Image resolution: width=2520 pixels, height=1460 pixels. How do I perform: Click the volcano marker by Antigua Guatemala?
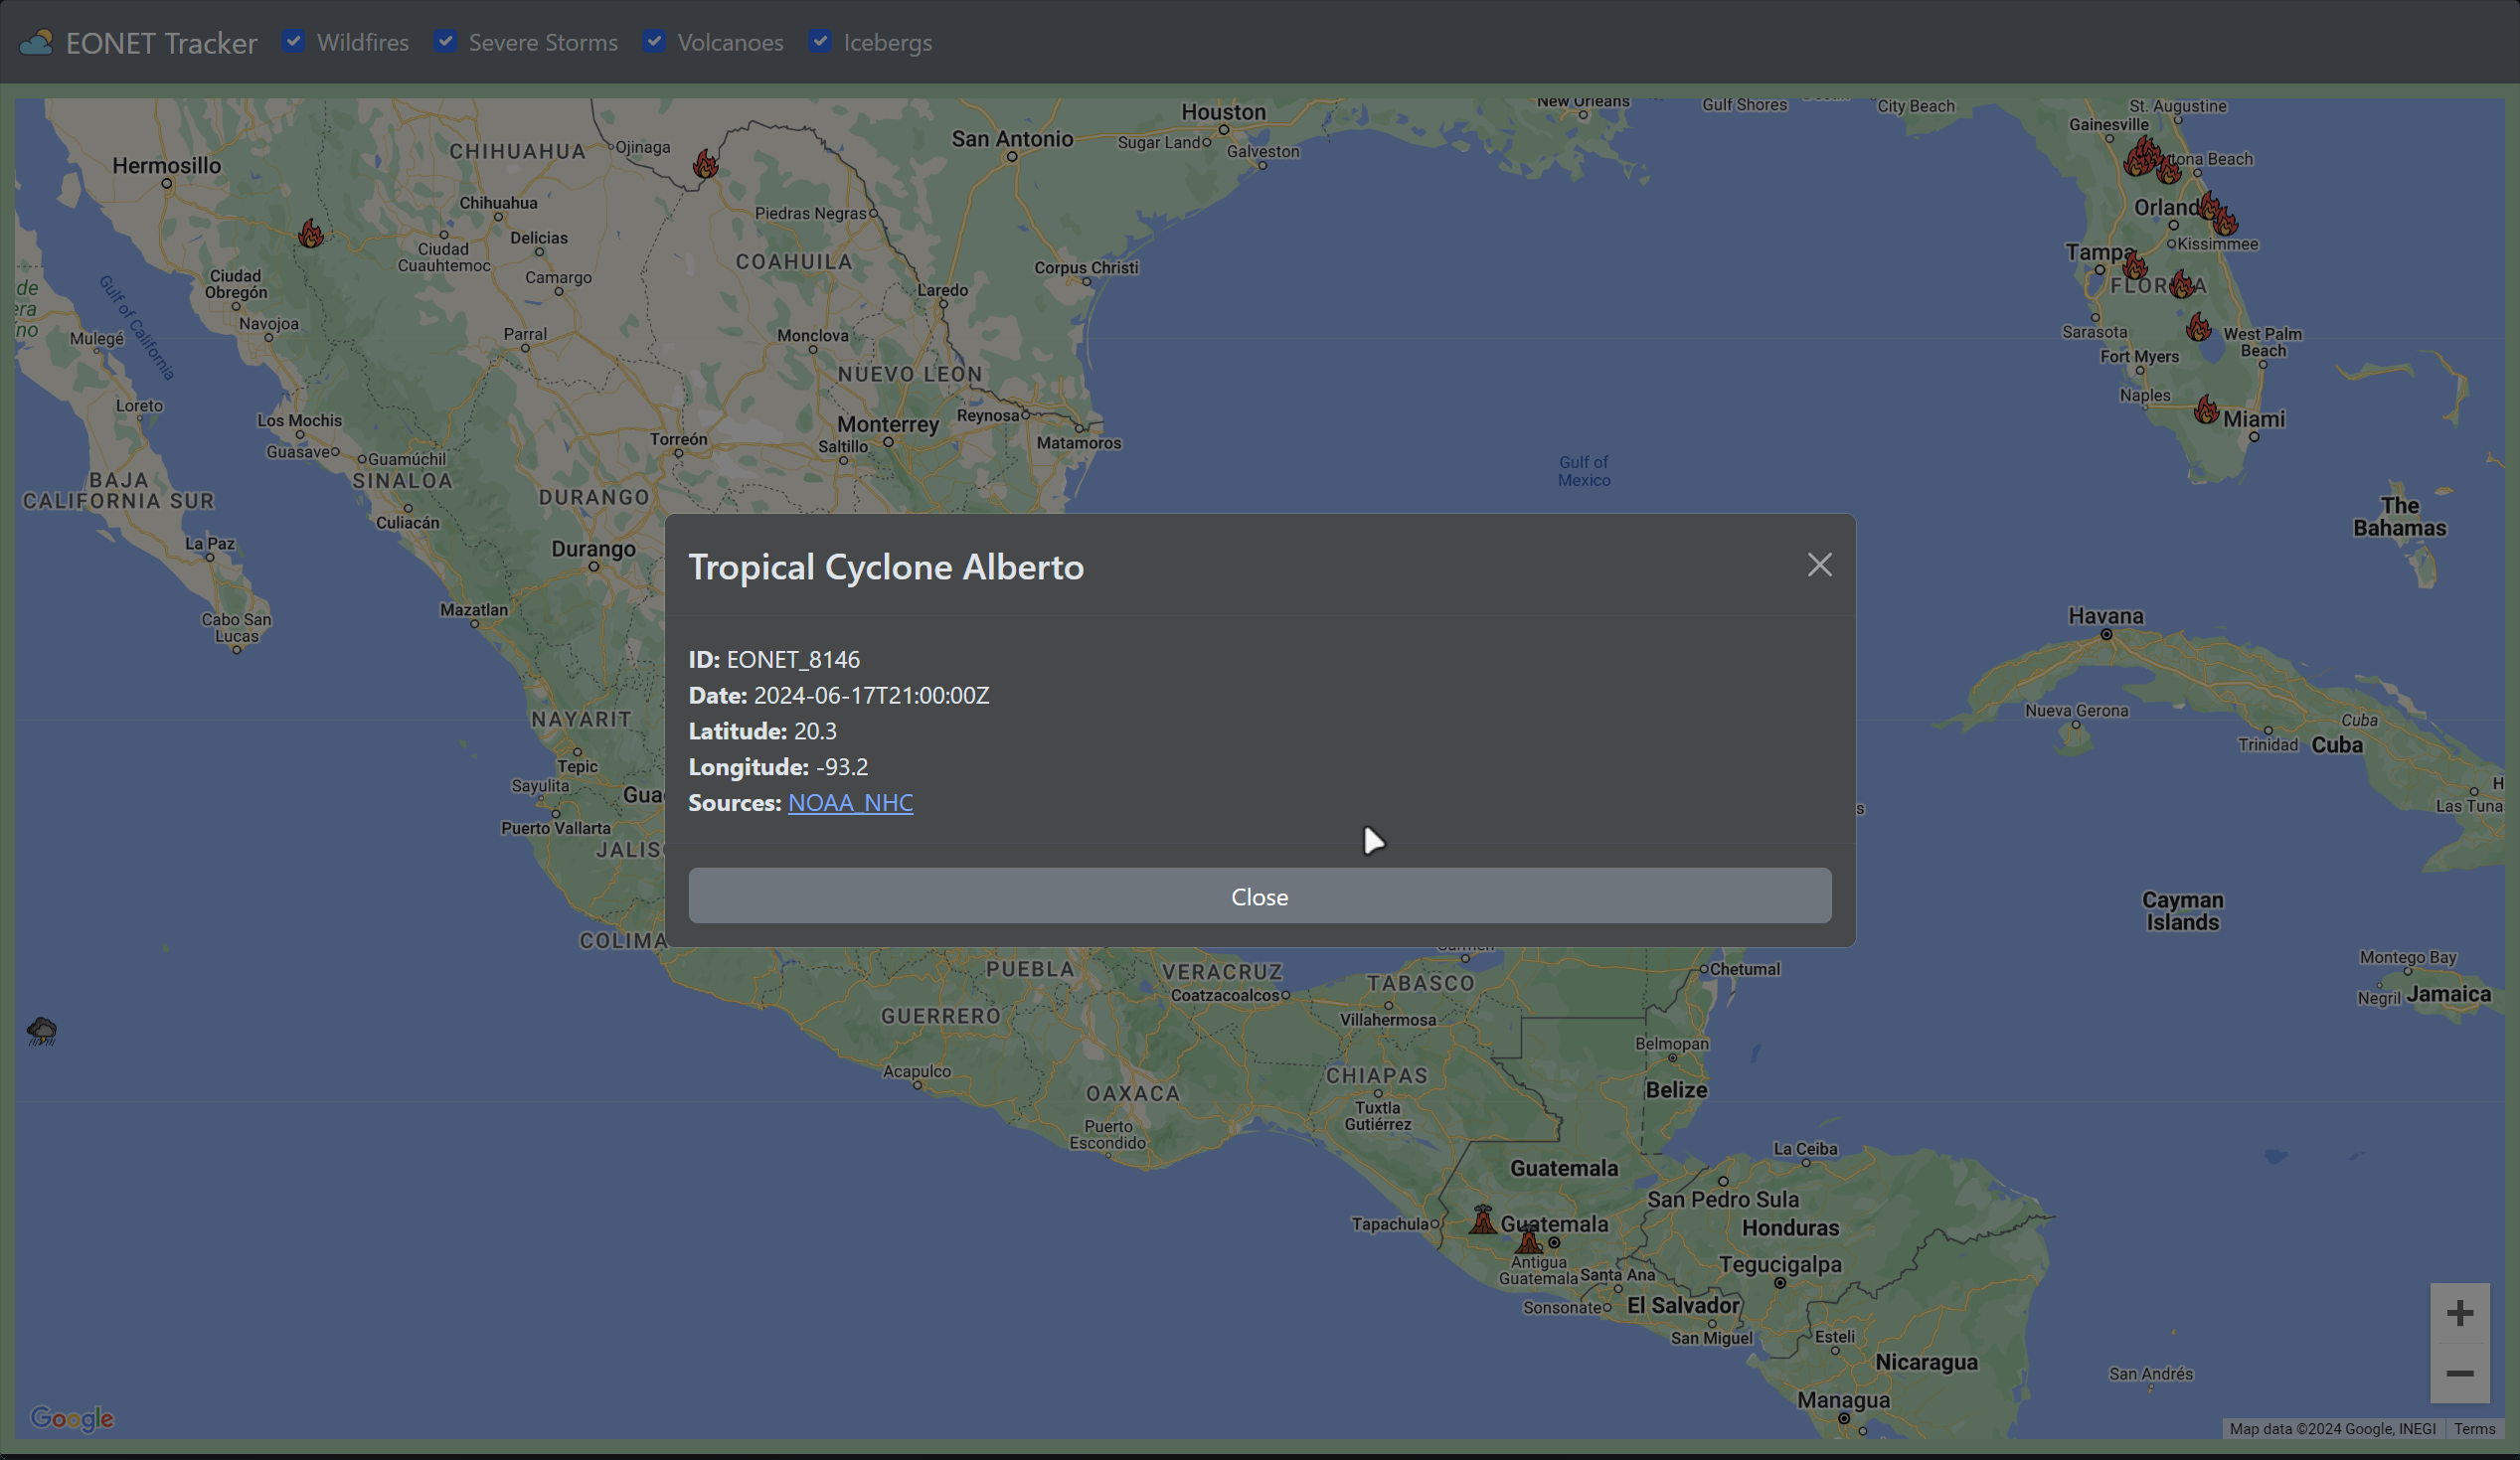1529,1239
